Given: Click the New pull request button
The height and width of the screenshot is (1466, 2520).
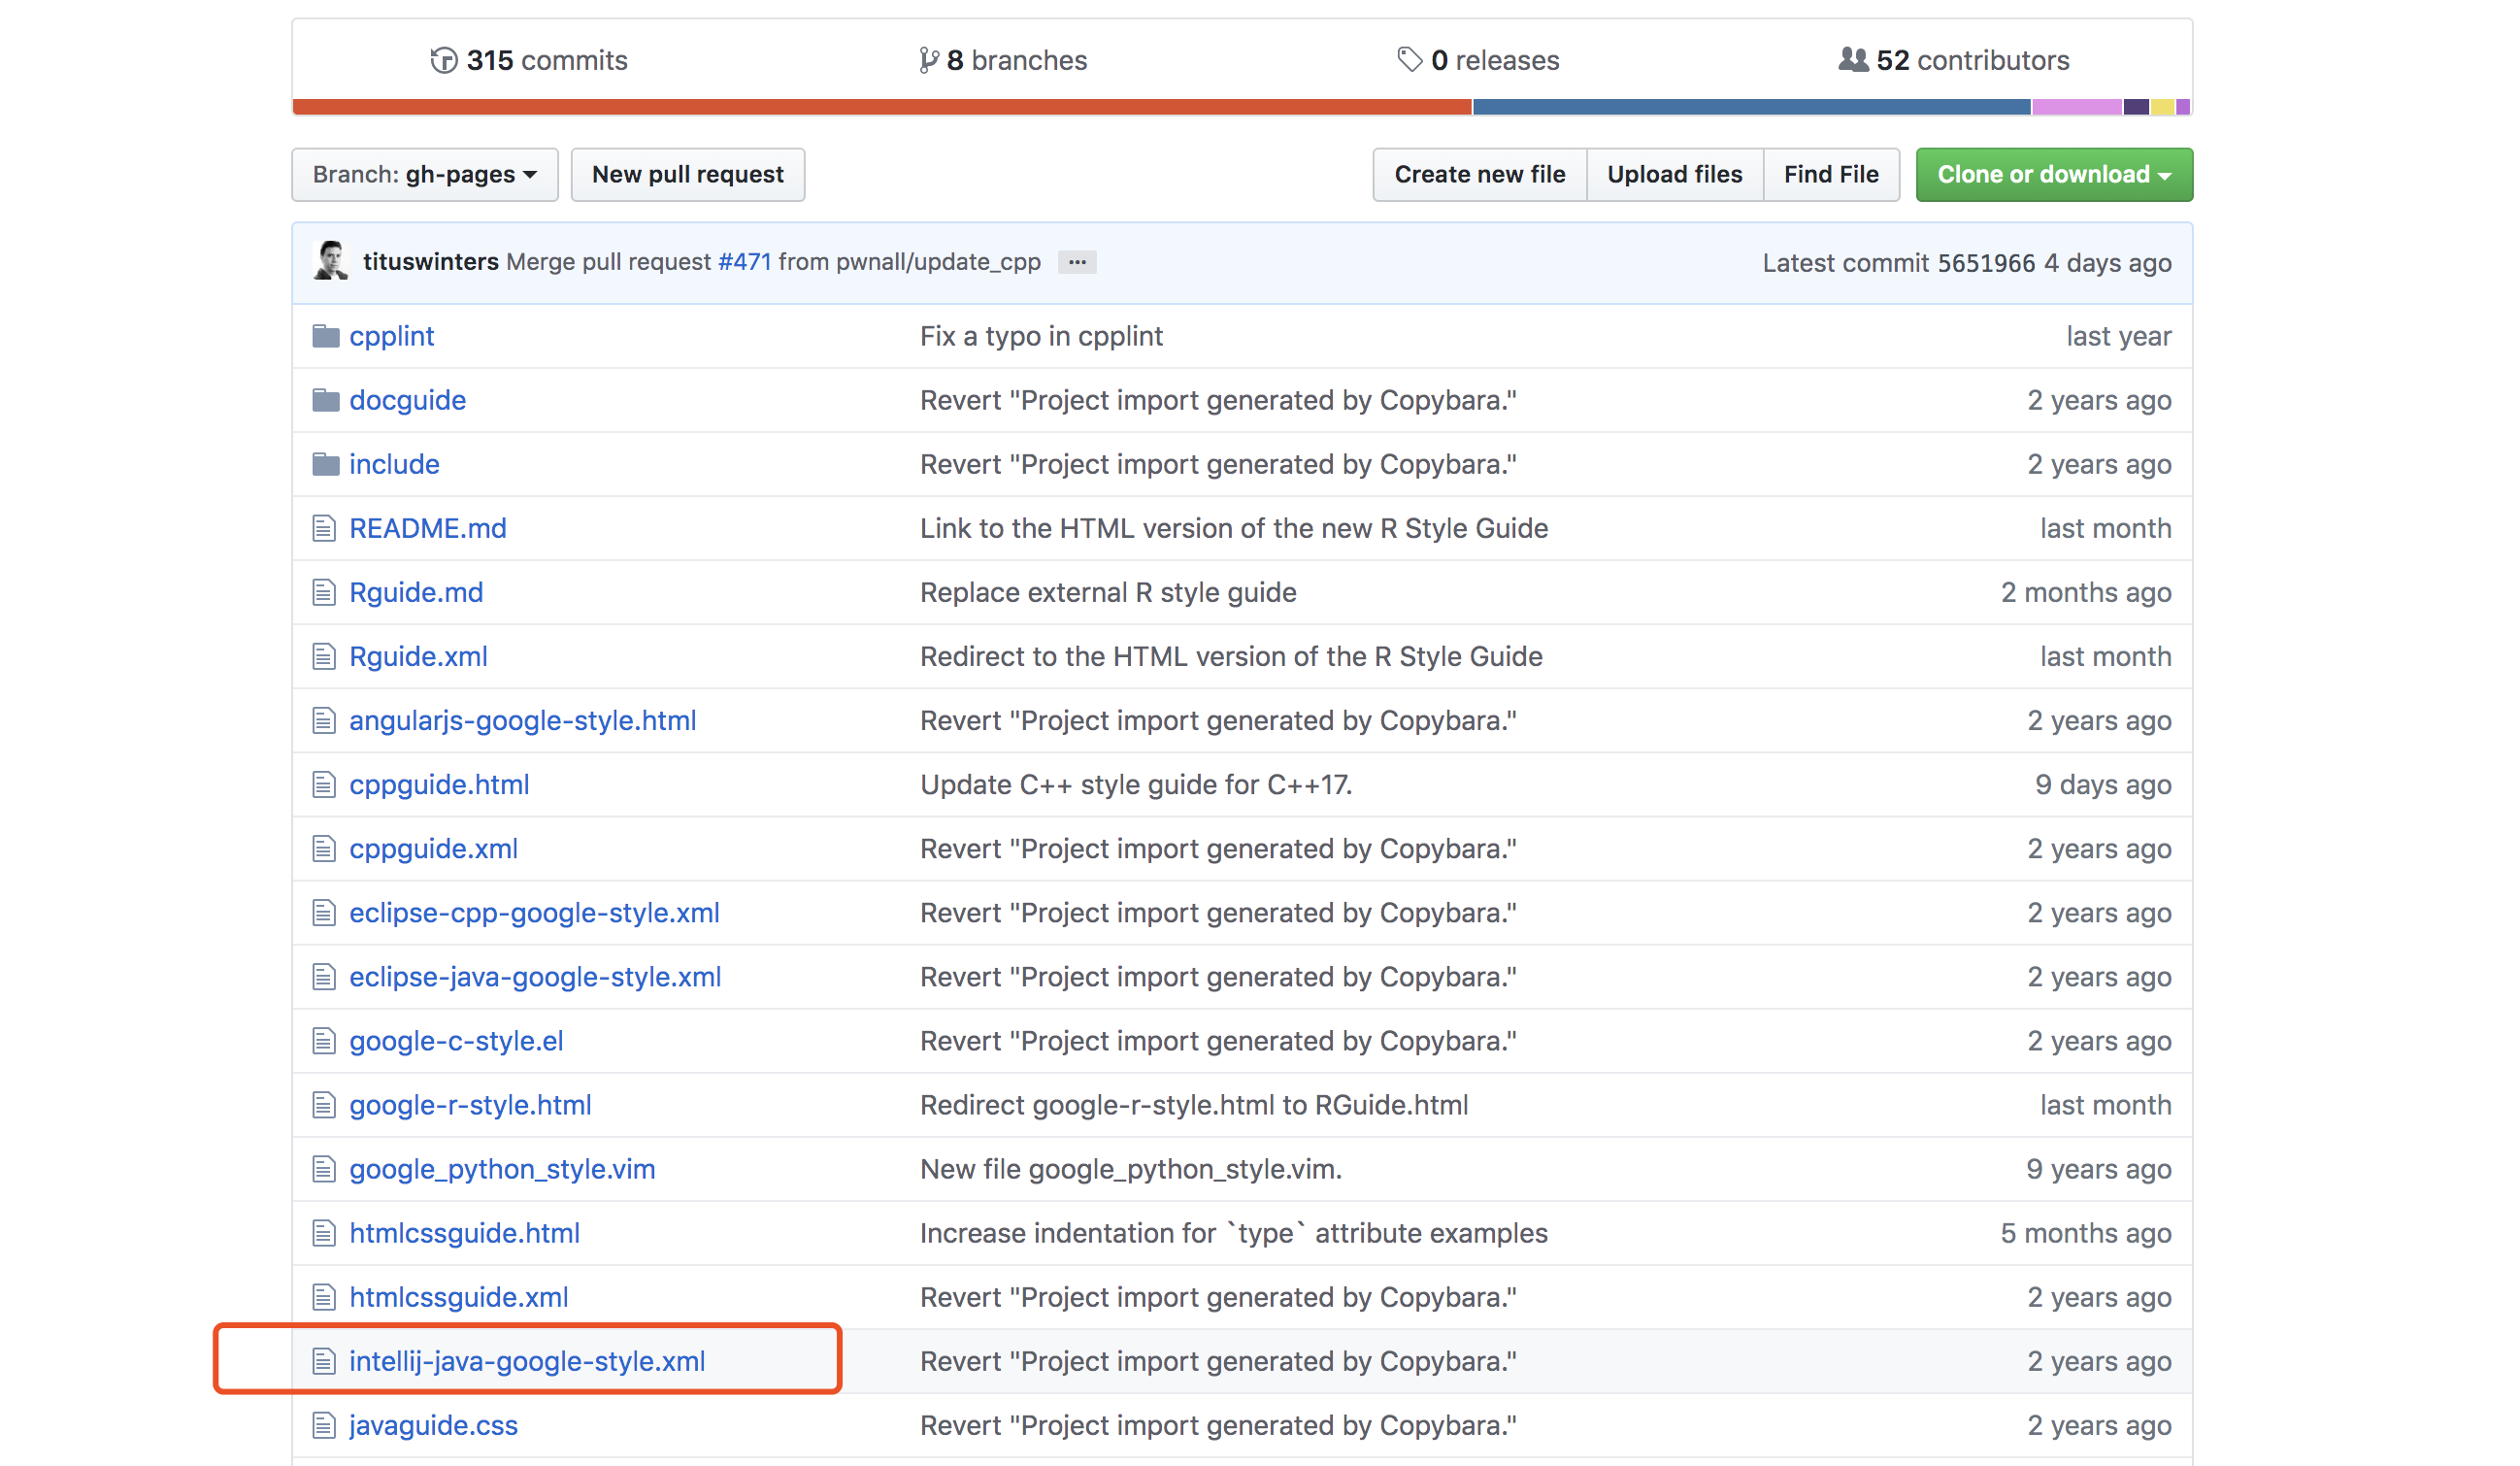Looking at the screenshot, I should pyautogui.click(x=686, y=173).
